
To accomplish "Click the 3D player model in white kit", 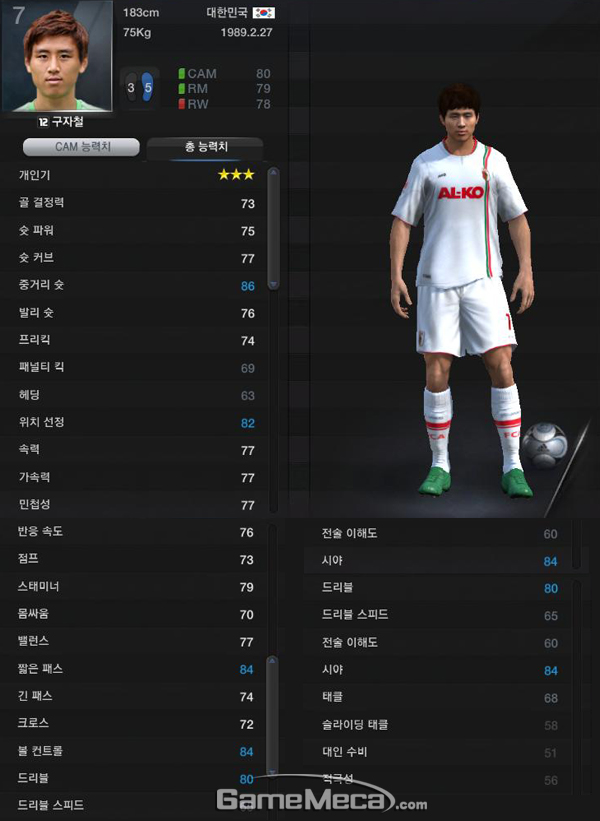I will [x=462, y=291].
